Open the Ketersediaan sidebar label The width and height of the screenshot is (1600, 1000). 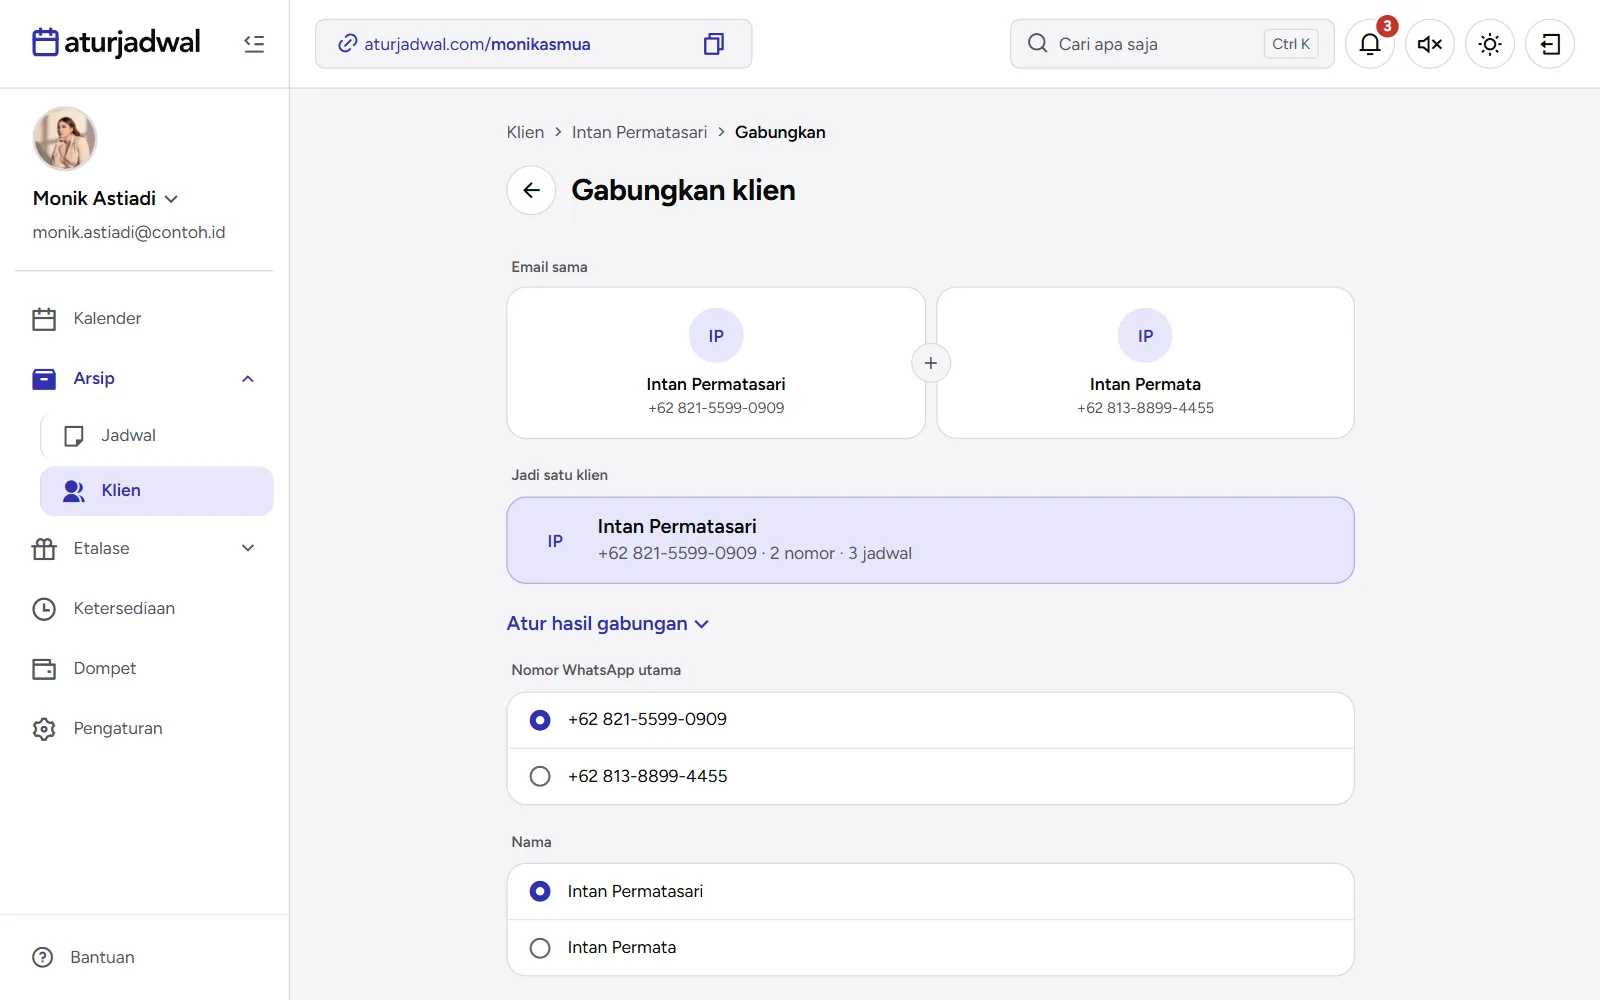pos(124,608)
